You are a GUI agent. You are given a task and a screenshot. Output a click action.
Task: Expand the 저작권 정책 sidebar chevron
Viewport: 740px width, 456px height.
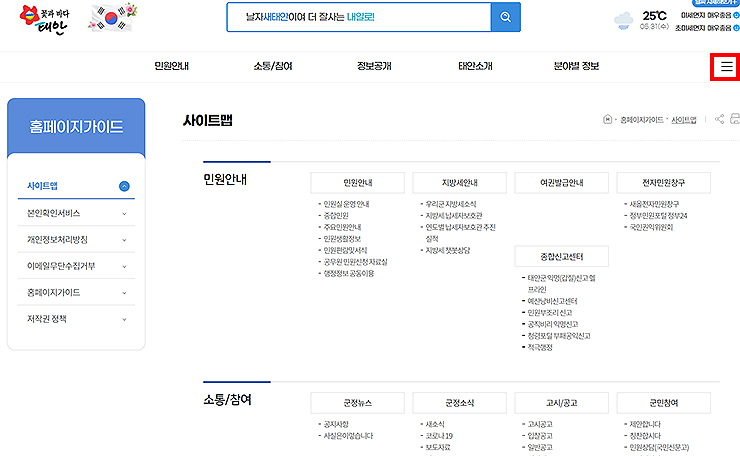(124, 320)
